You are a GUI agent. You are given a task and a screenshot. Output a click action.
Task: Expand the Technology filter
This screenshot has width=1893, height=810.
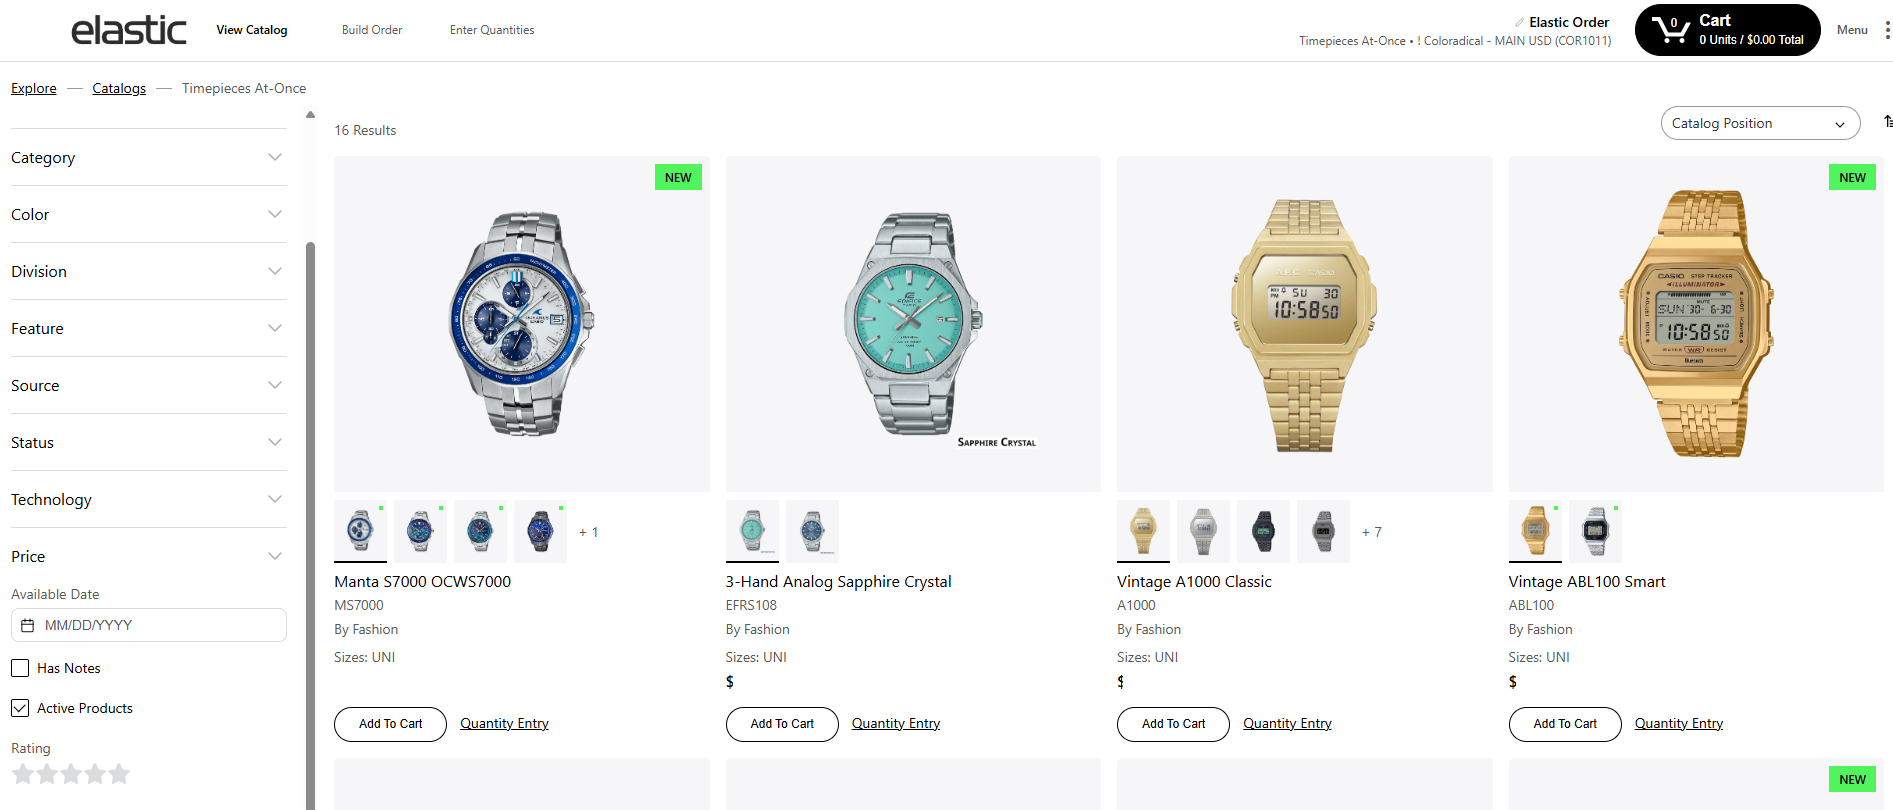click(148, 500)
